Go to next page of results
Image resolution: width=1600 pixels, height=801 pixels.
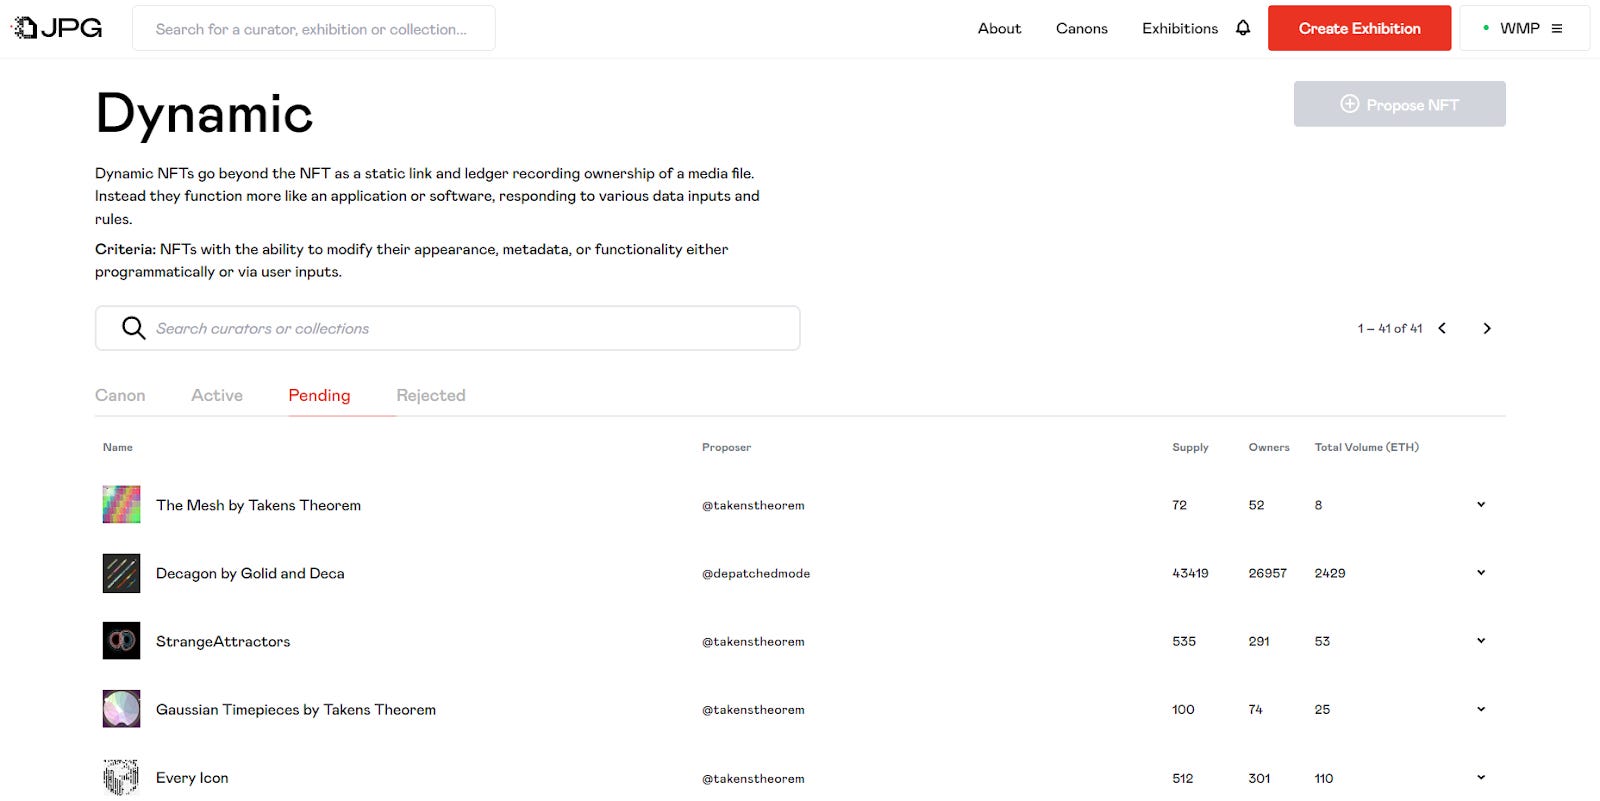pyautogui.click(x=1487, y=328)
